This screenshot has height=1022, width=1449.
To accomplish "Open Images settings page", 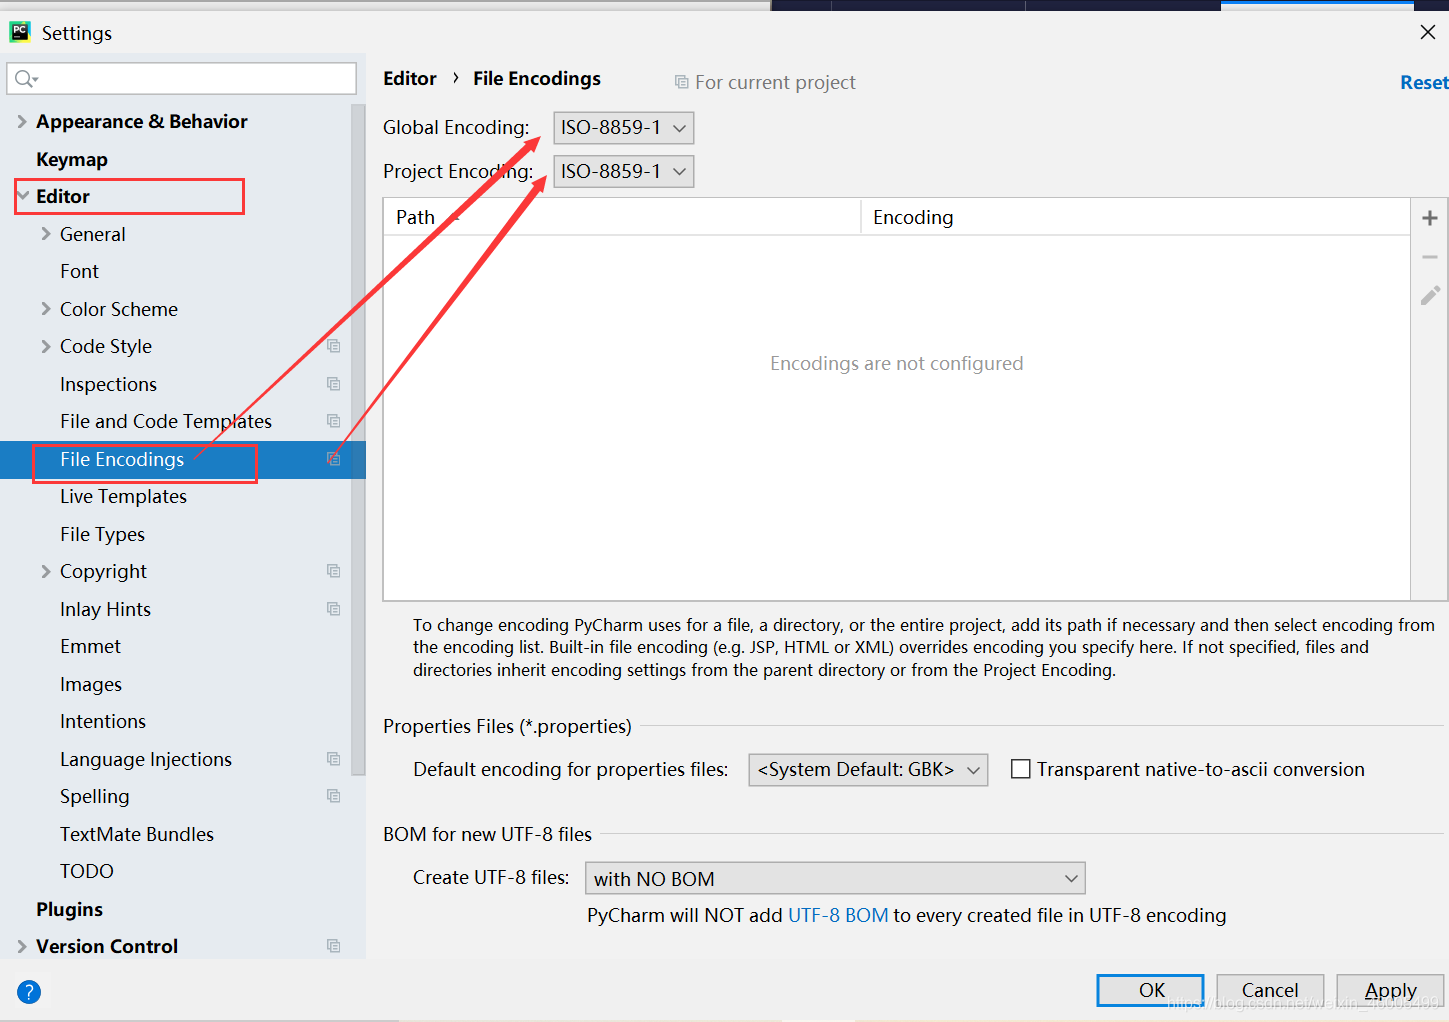I will click(91, 684).
